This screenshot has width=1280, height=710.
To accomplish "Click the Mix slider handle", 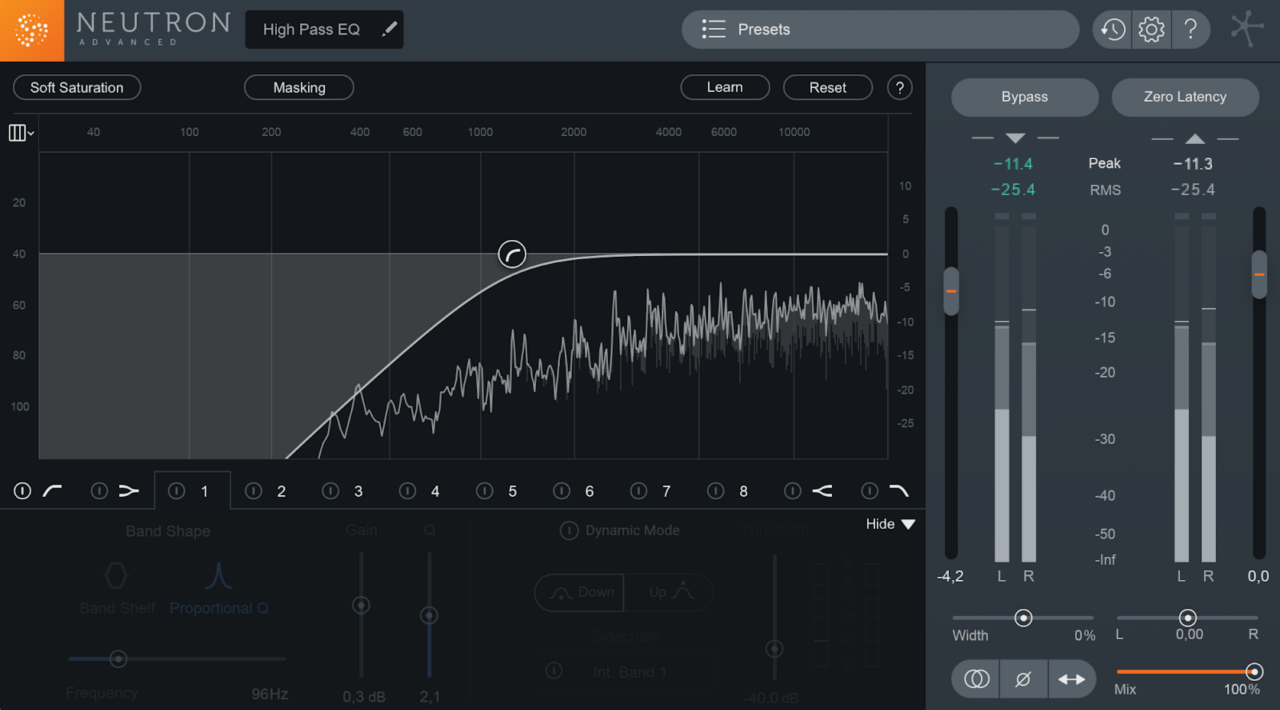I will (x=1254, y=672).
